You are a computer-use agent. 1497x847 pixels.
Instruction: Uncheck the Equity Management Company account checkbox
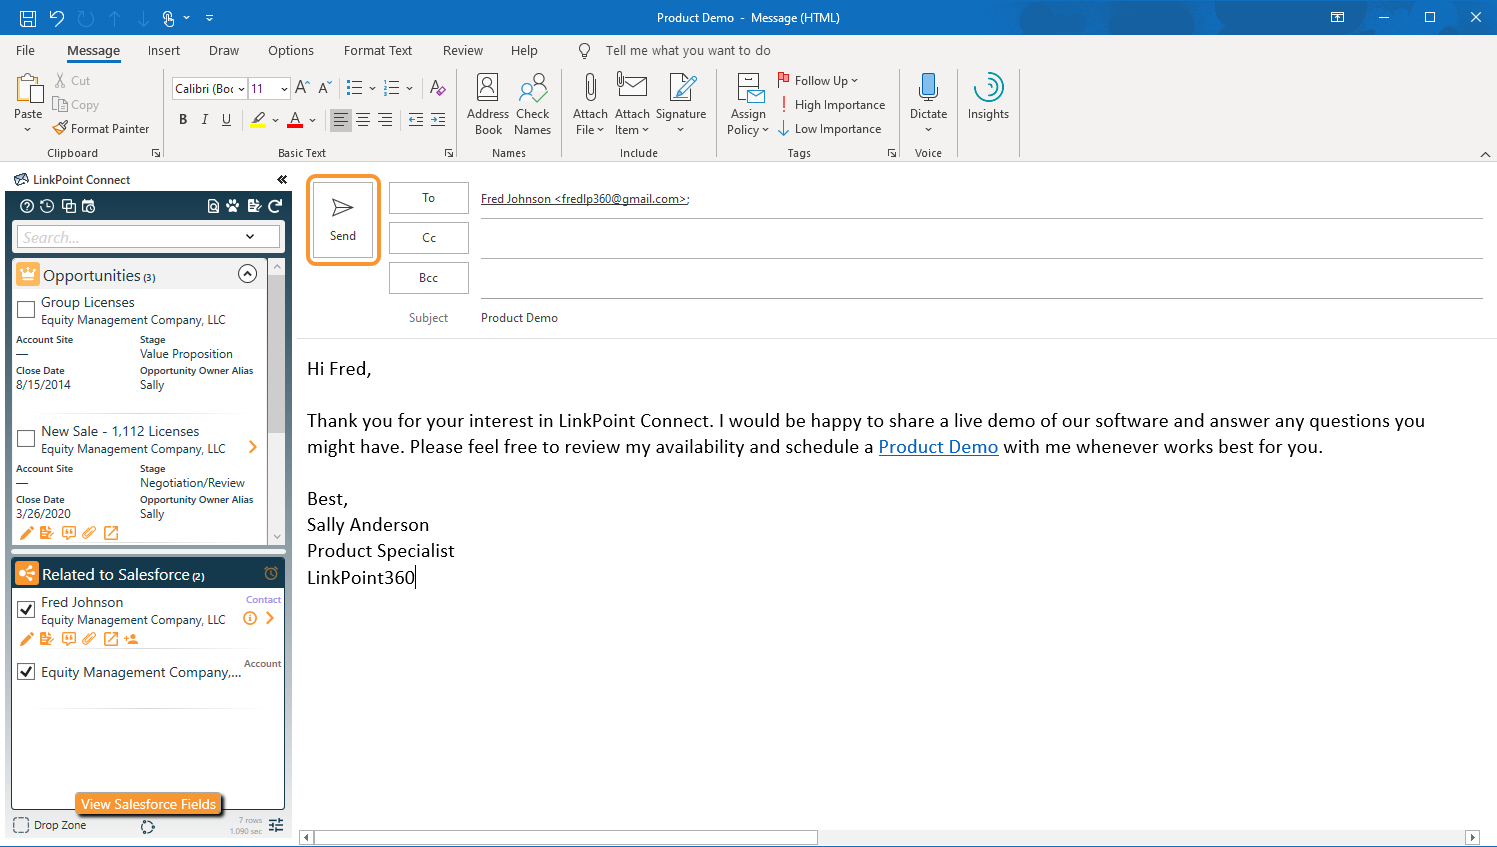pyautogui.click(x=27, y=672)
